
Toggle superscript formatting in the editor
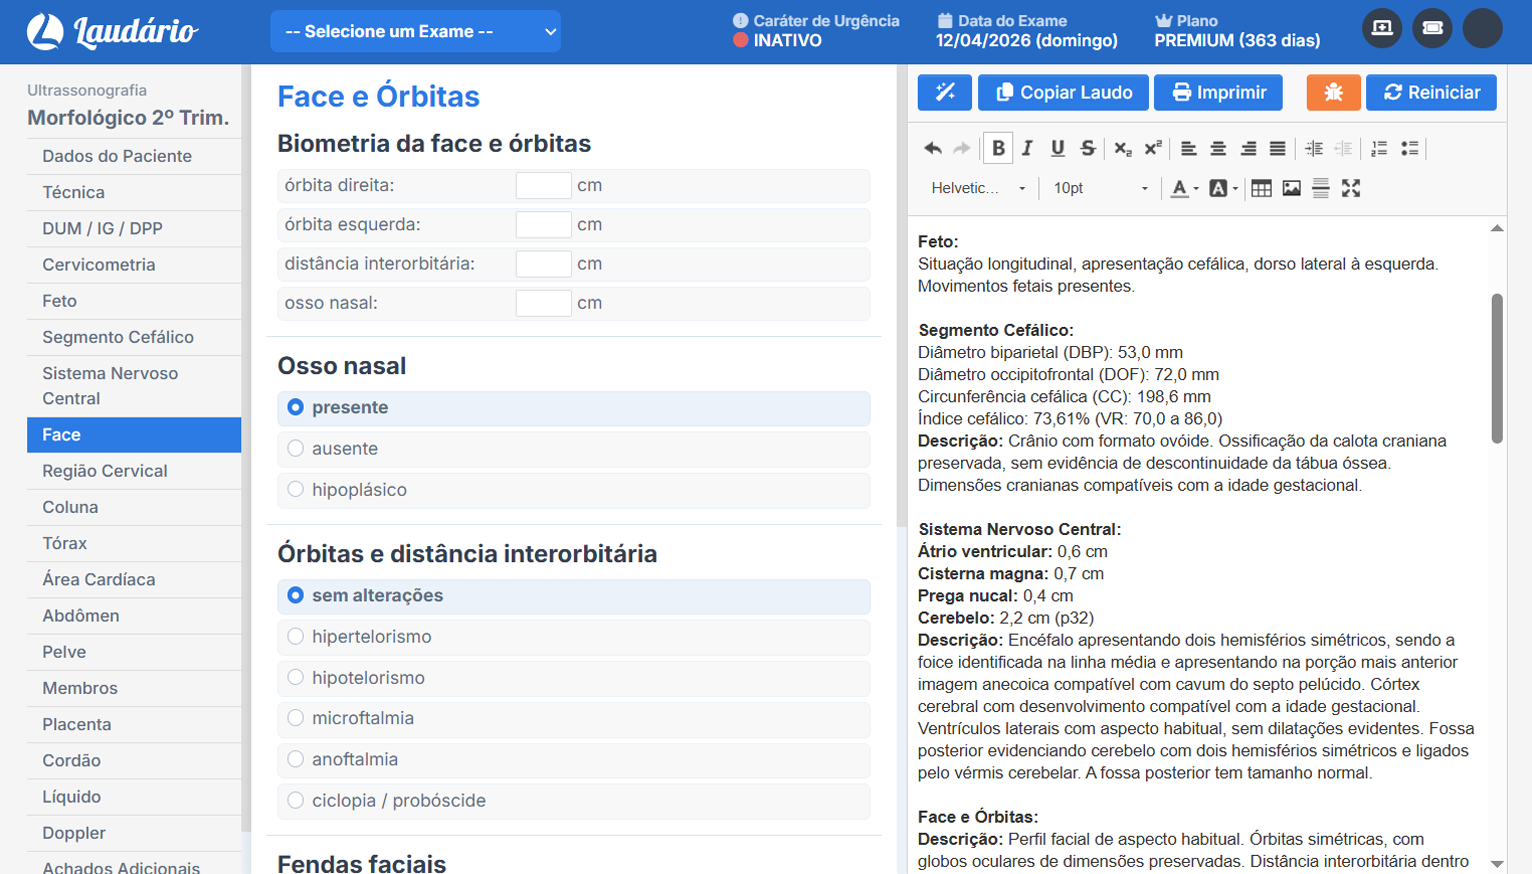click(1153, 148)
